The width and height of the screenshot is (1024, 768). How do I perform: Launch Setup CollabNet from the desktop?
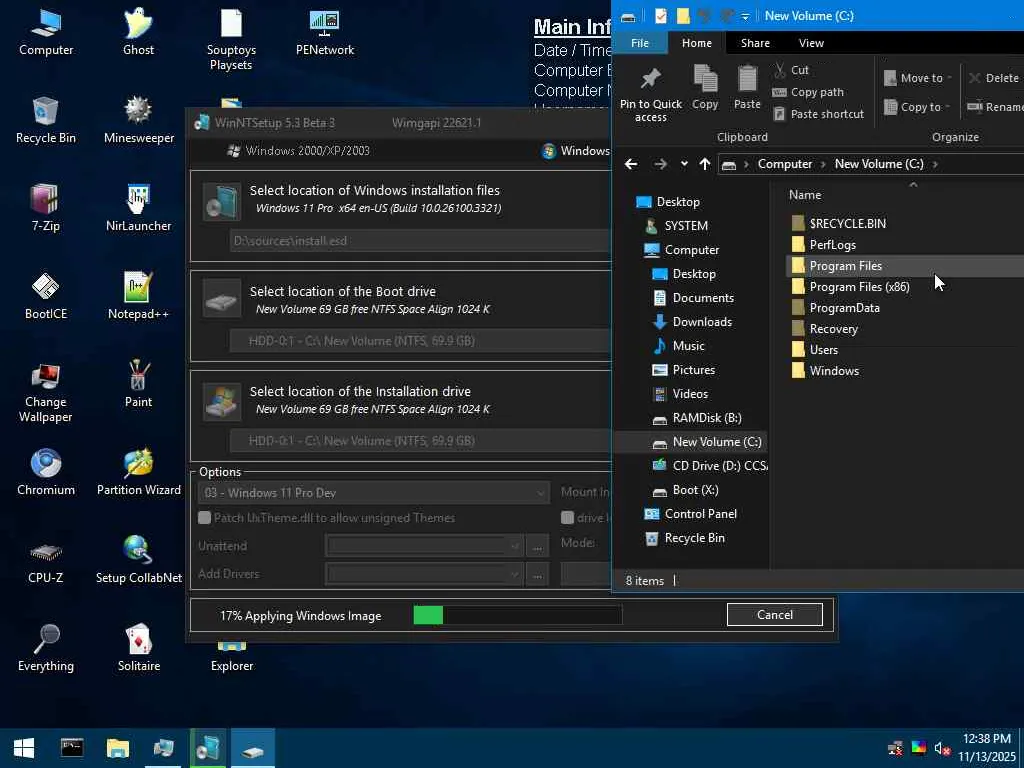click(x=138, y=559)
